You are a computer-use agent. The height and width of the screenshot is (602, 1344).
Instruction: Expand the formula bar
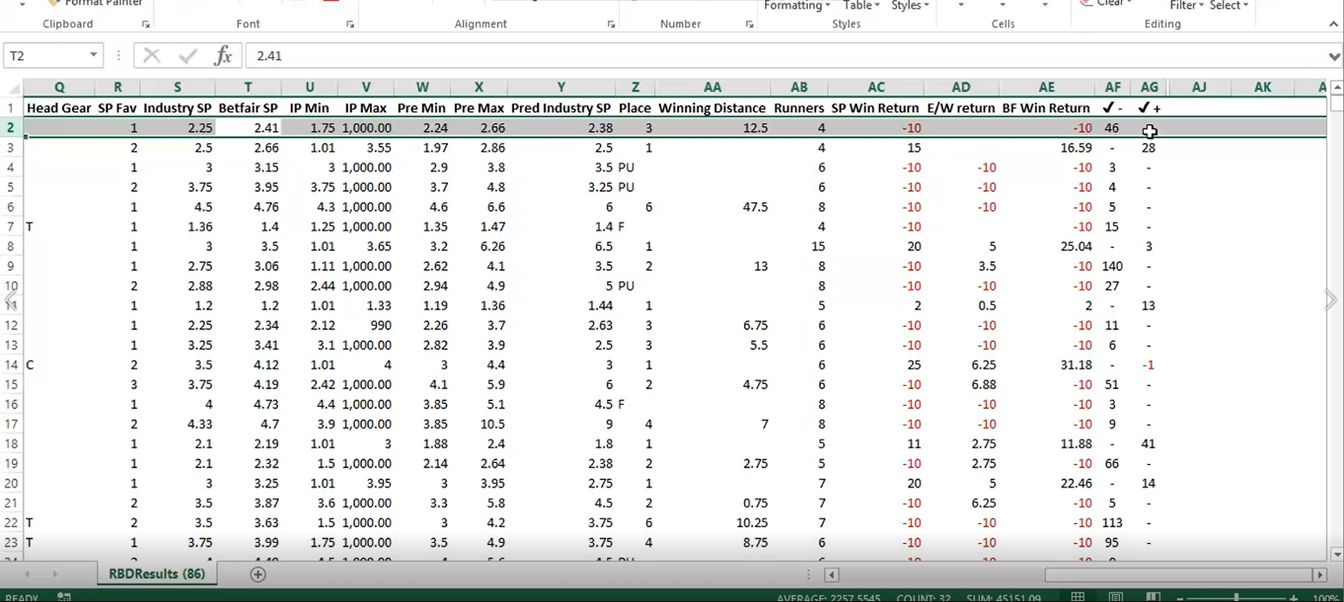click(1335, 56)
